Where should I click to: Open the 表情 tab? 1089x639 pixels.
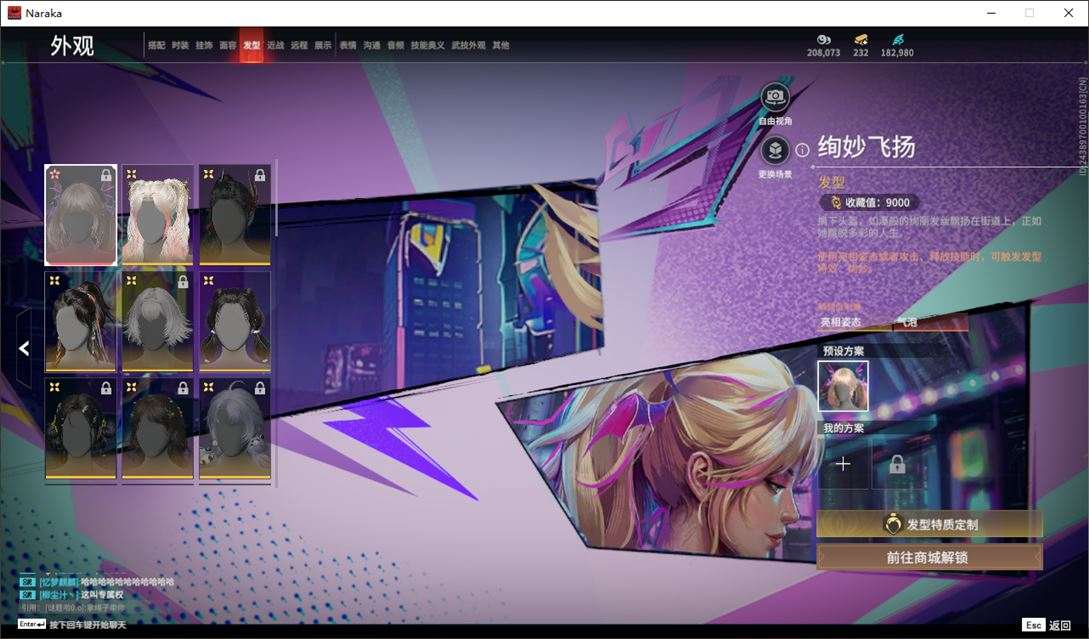coord(348,45)
